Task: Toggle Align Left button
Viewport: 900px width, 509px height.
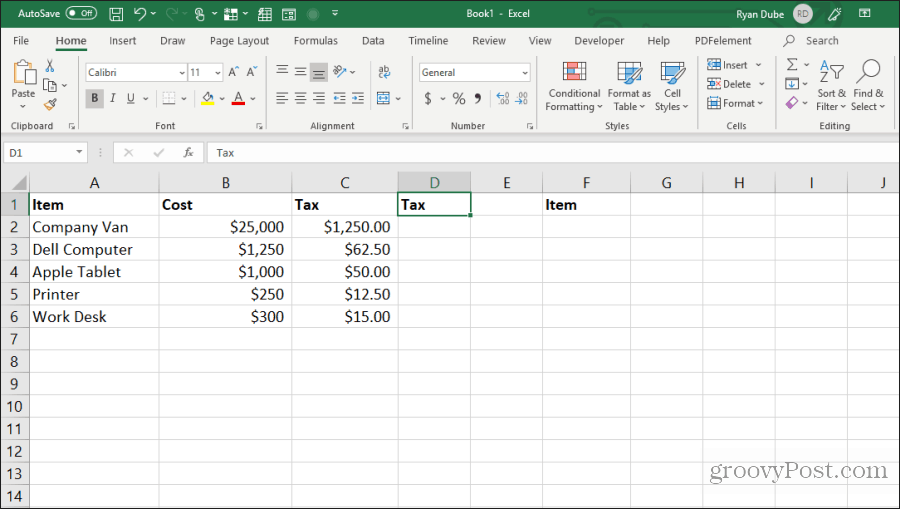Action: (282, 98)
